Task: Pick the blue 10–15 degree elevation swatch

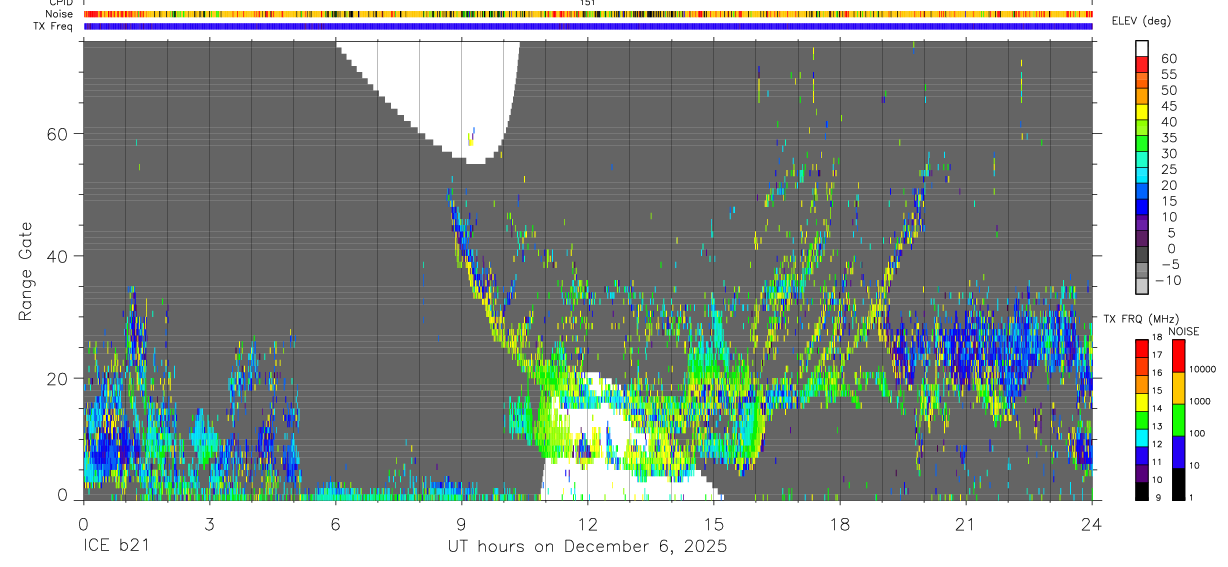Action: point(1142,207)
